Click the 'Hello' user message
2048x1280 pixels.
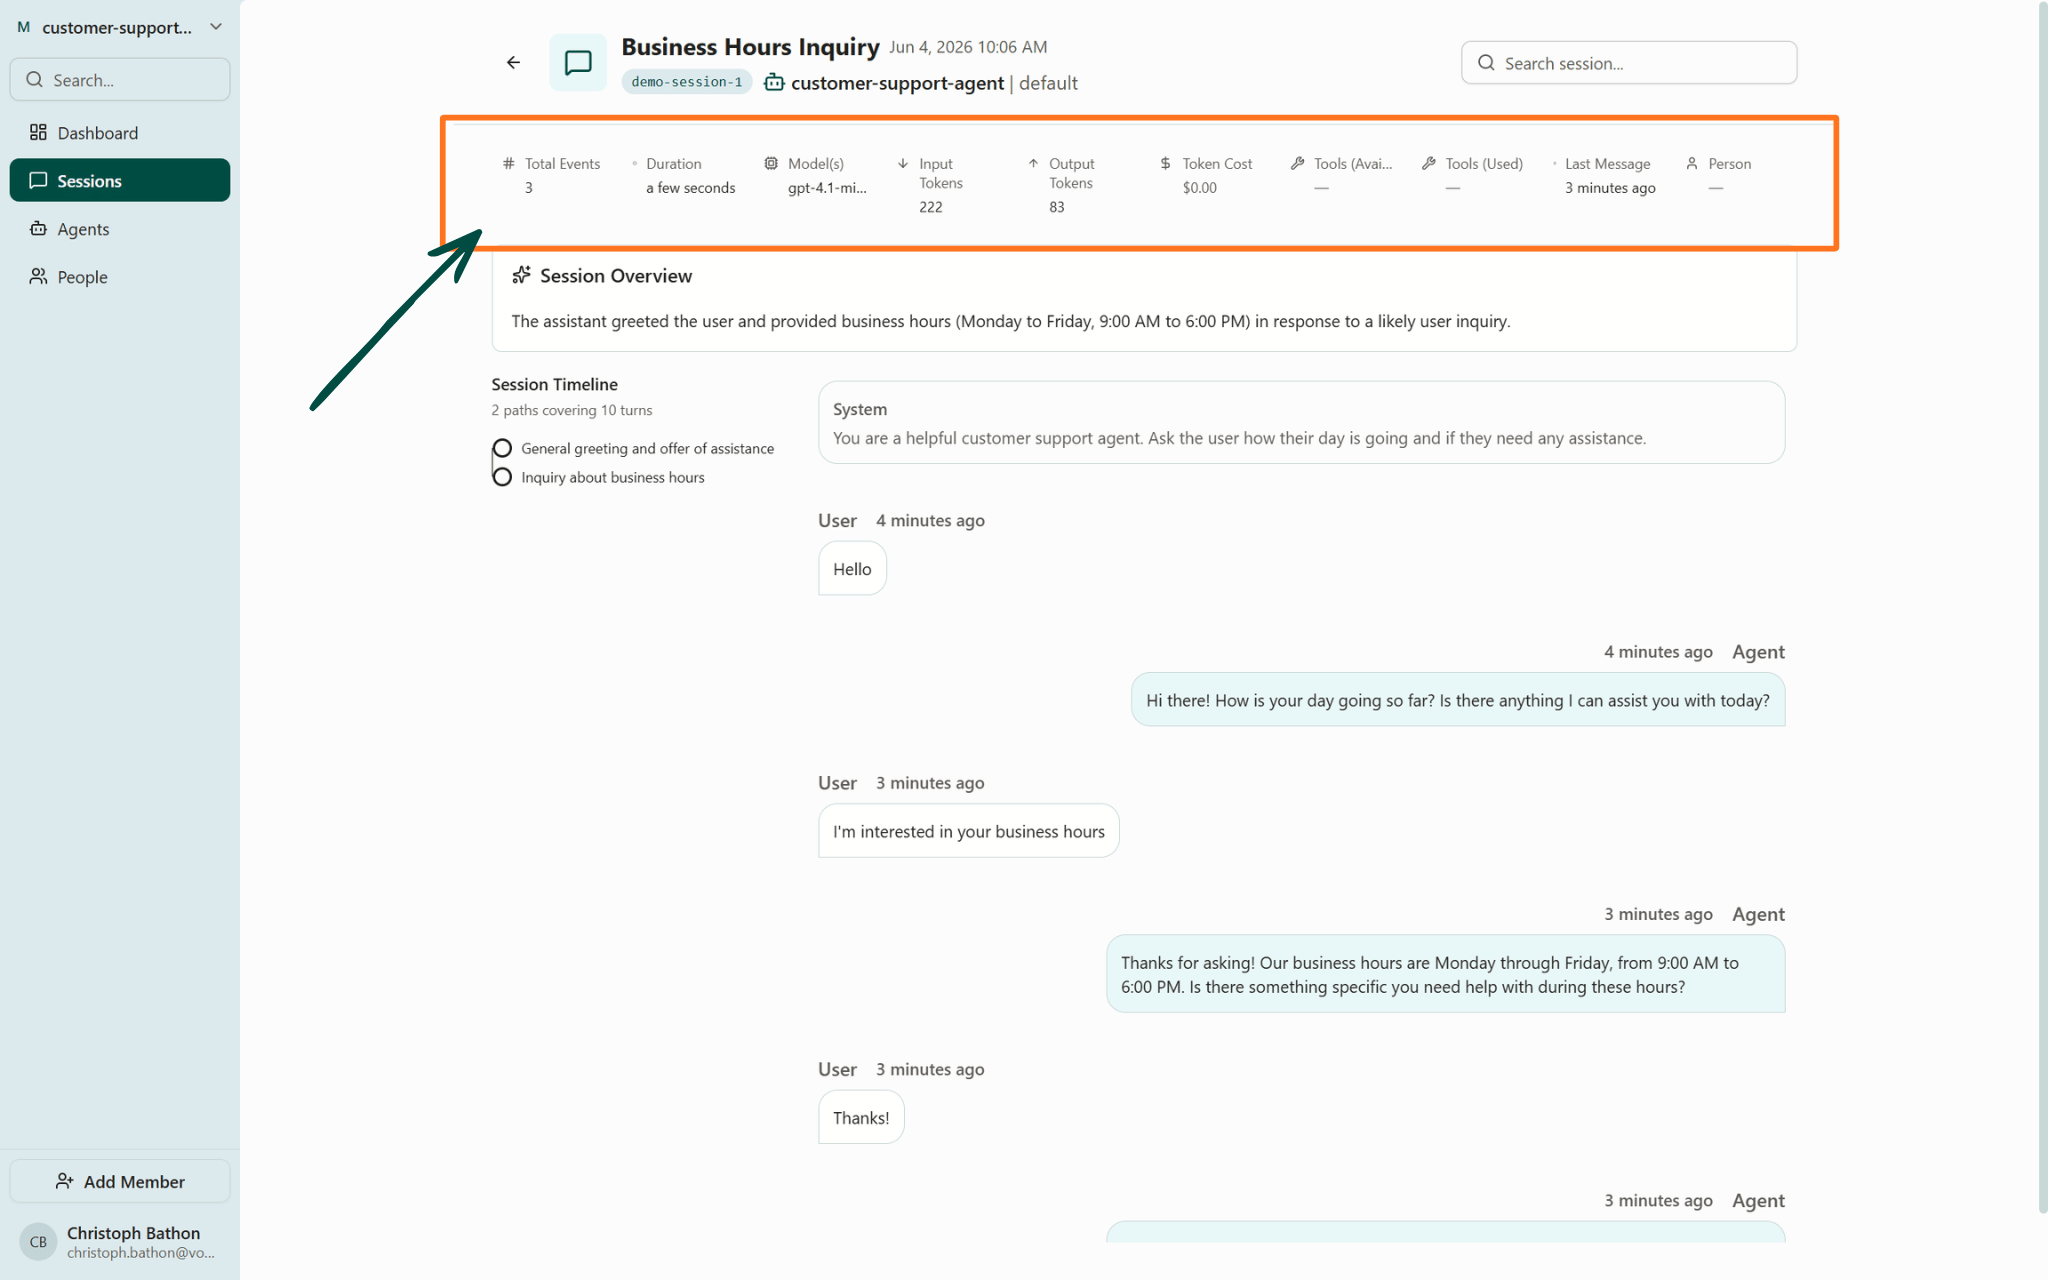[852, 568]
